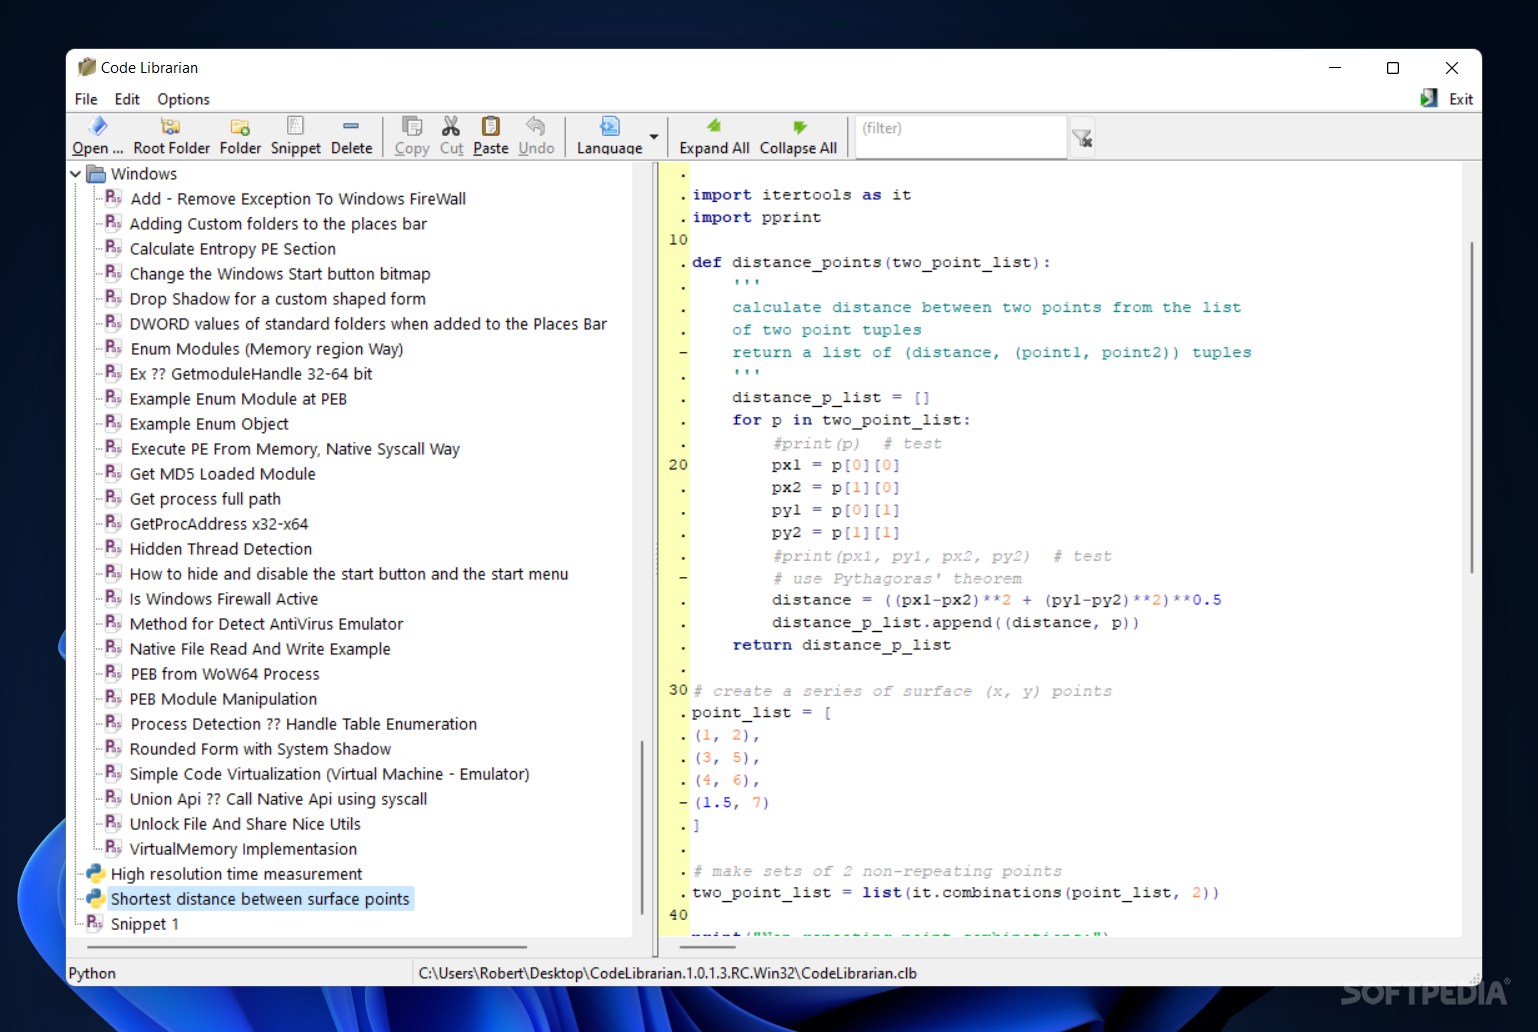Click the tree panel horizontal scrollbar
The image size is (1538, 1032).
(306, 947)
